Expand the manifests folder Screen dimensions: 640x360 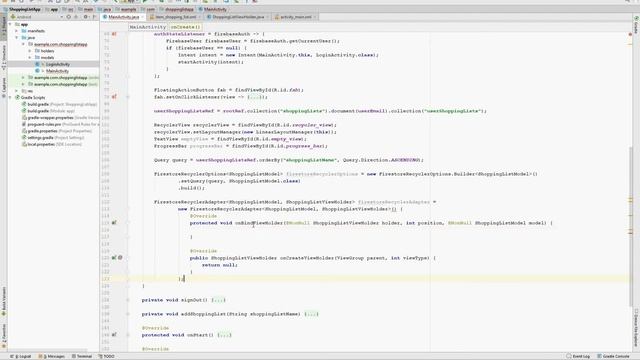coord(17,31)
